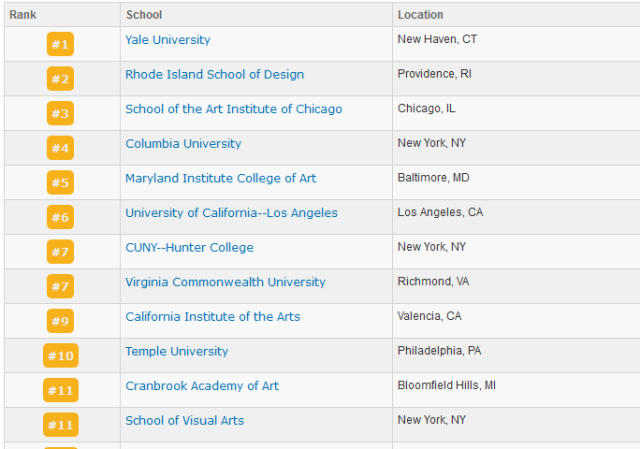This screenshot has width=640, height=449.
Task: Select School of the Art Institute of Chicago
Action: (234, 109)
